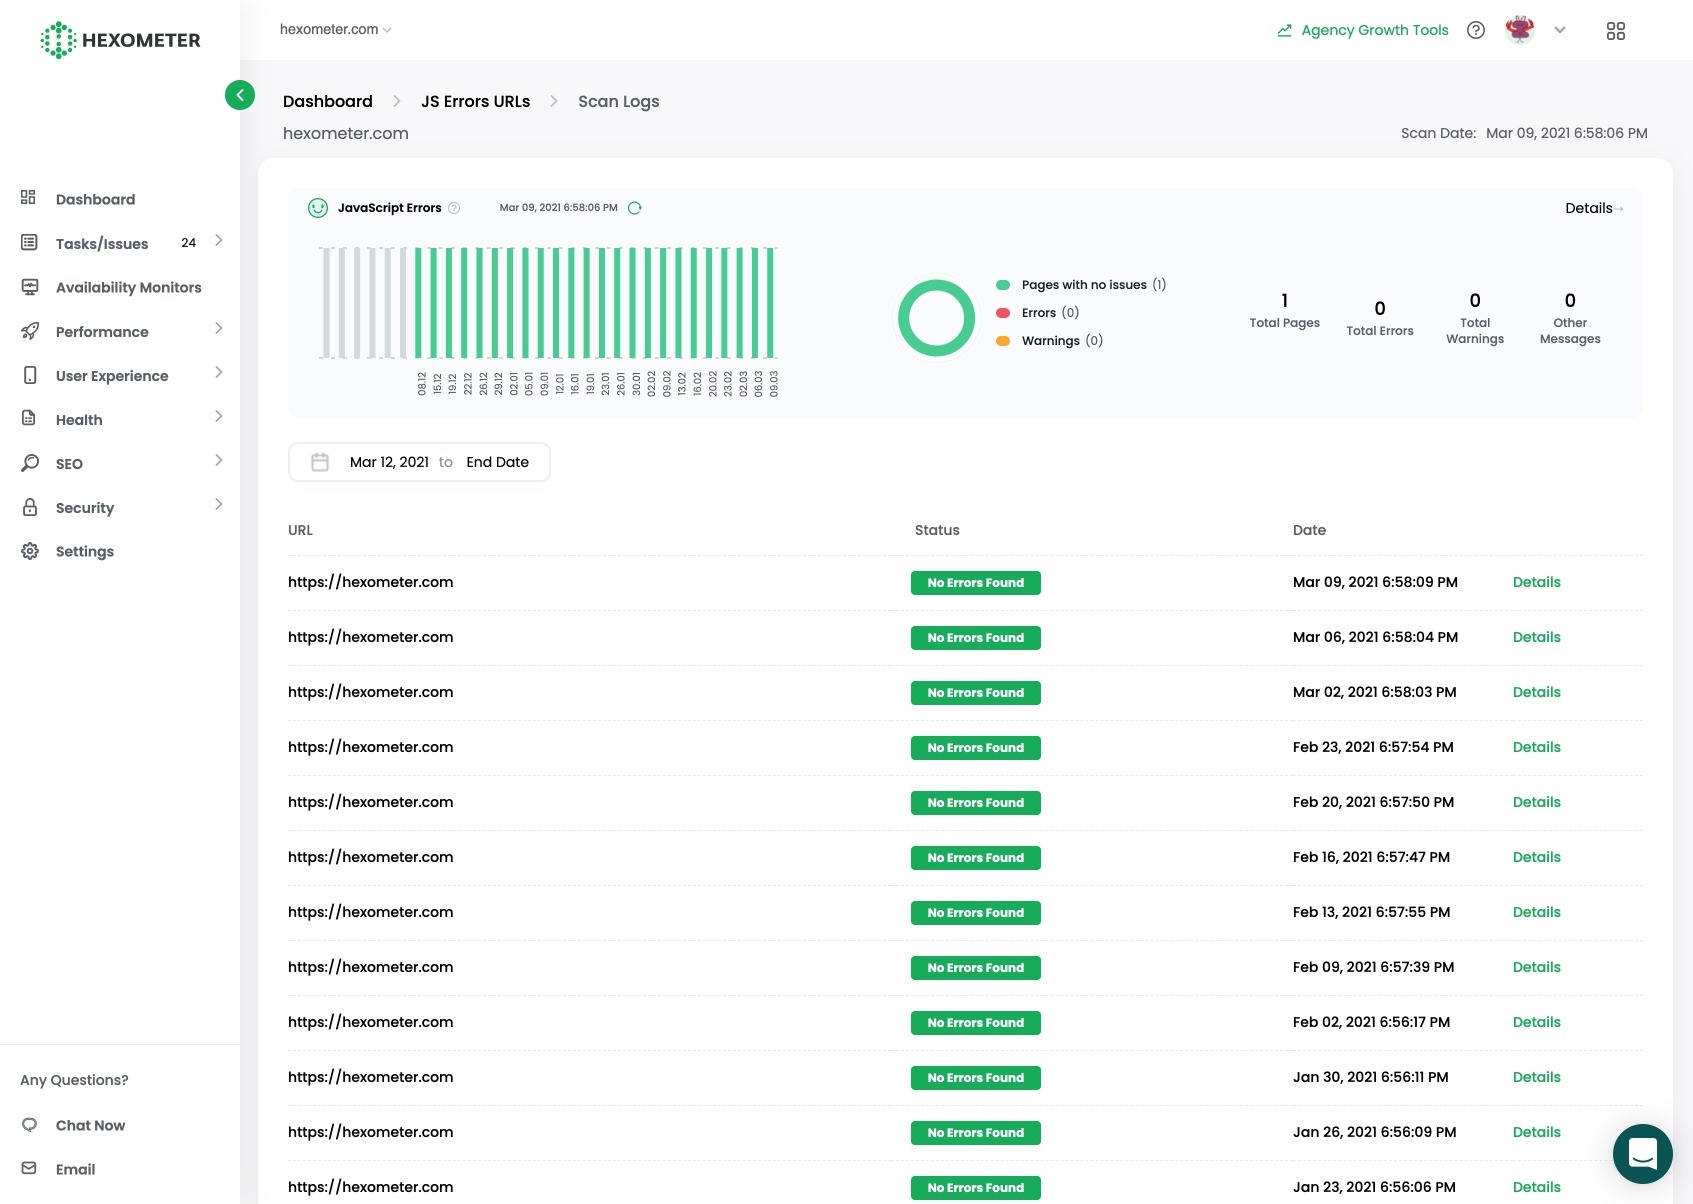
Task: Open the Intercom chat launcher button
Action: point(1643,1154)
